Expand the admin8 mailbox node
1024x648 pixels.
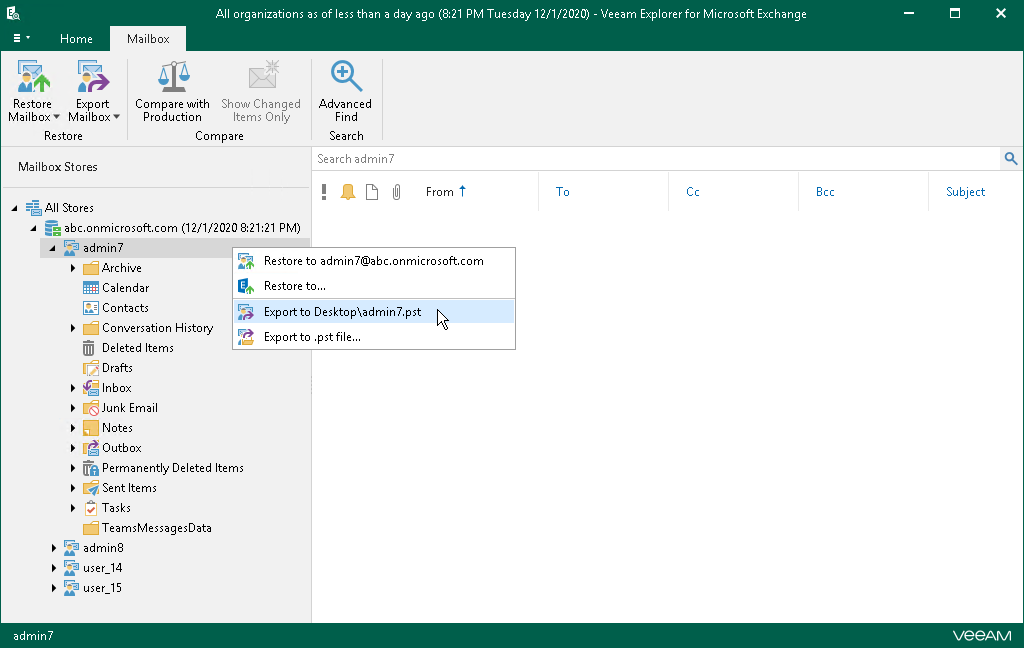(x=54, y=548)
